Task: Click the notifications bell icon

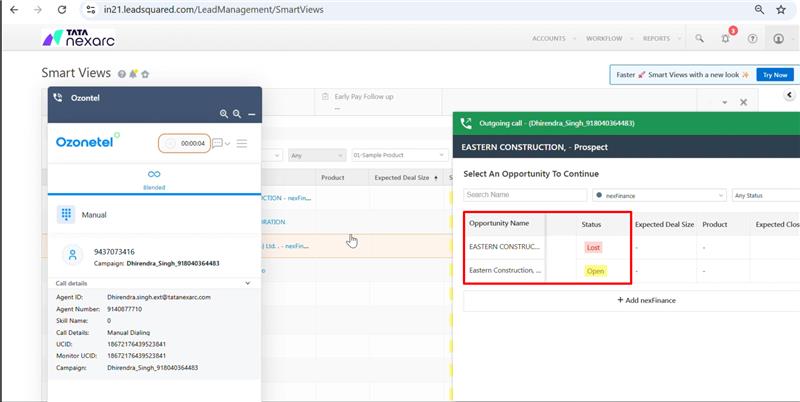Action: click(x=725, y=39)
